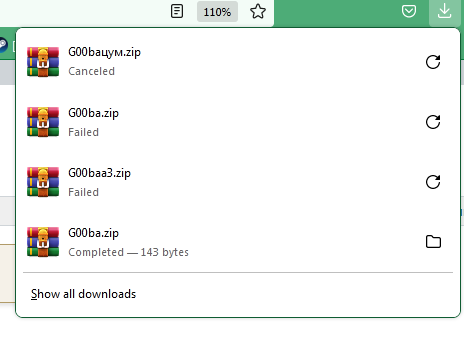This screenshot has height=360, width=464.
Task: Save page to Pocket
Action: [x=409, y=11]
